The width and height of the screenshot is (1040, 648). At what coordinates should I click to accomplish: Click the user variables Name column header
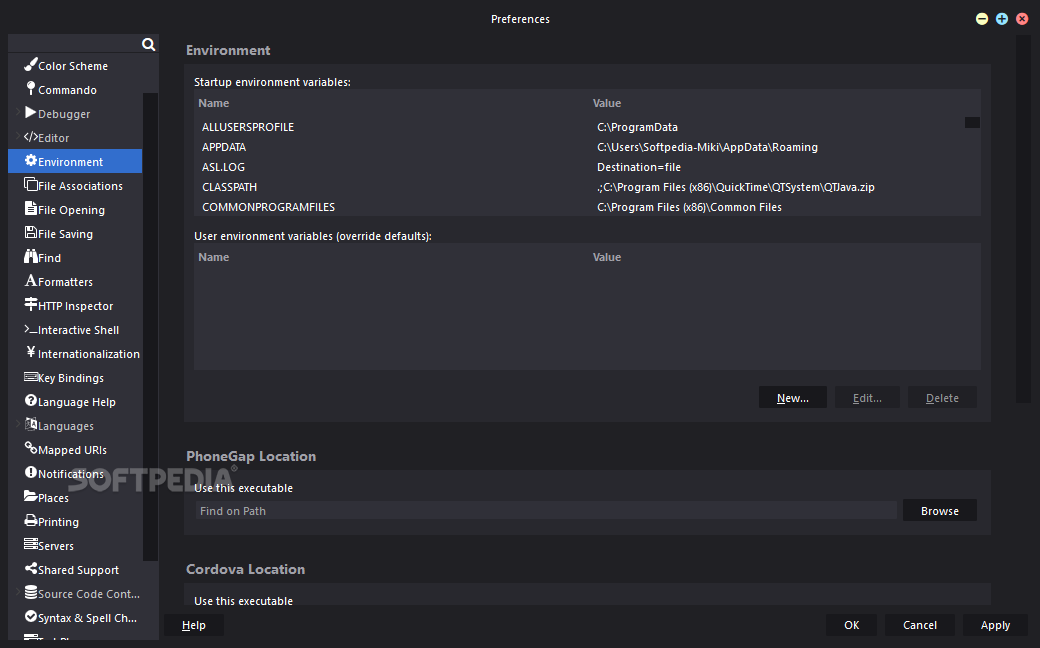[214, 257]
